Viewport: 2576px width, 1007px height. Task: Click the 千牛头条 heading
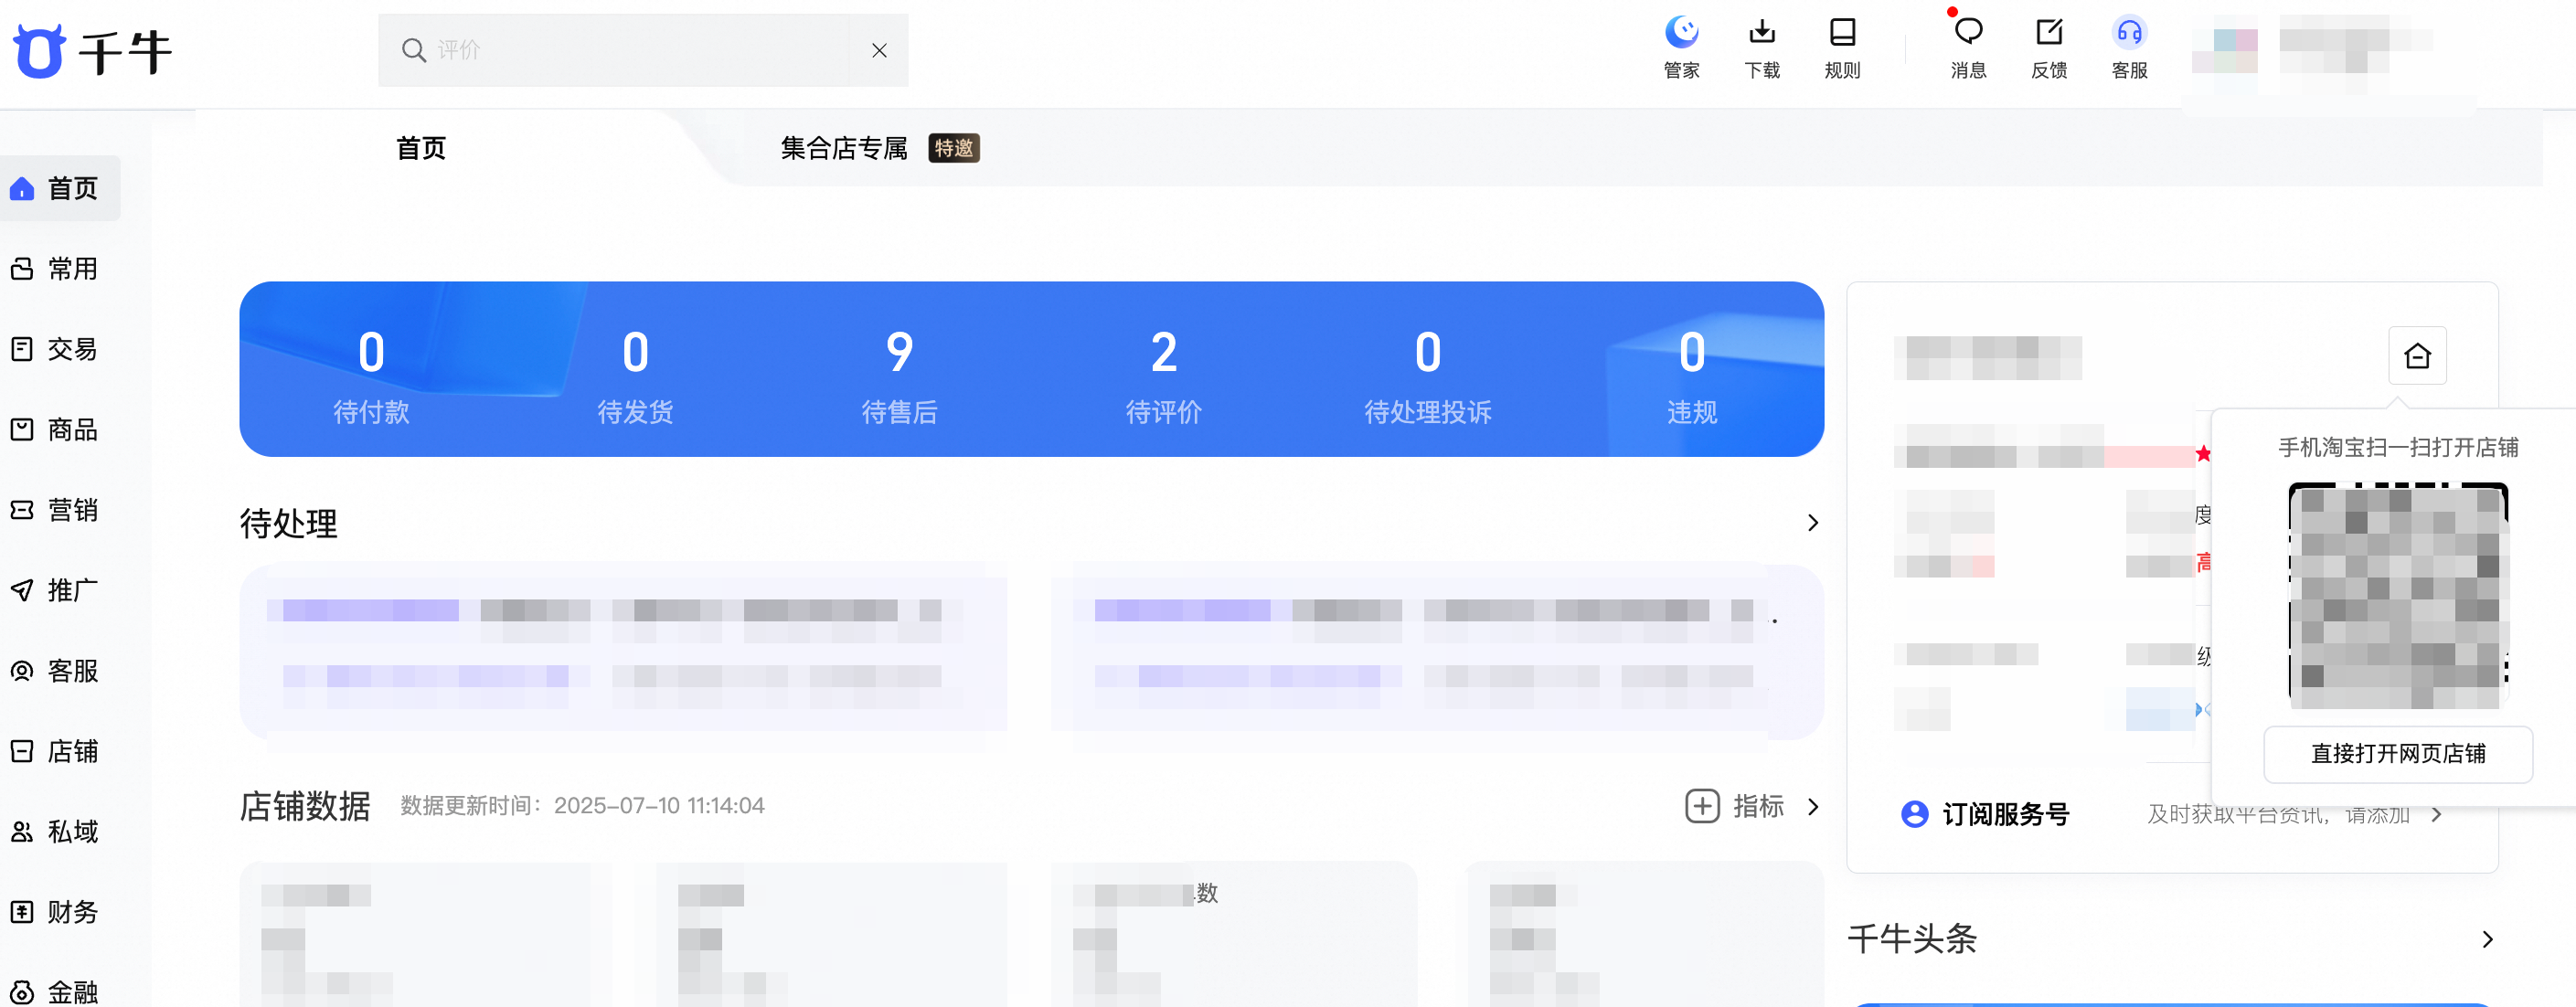pyautogui.click(x=1911, y=939)
